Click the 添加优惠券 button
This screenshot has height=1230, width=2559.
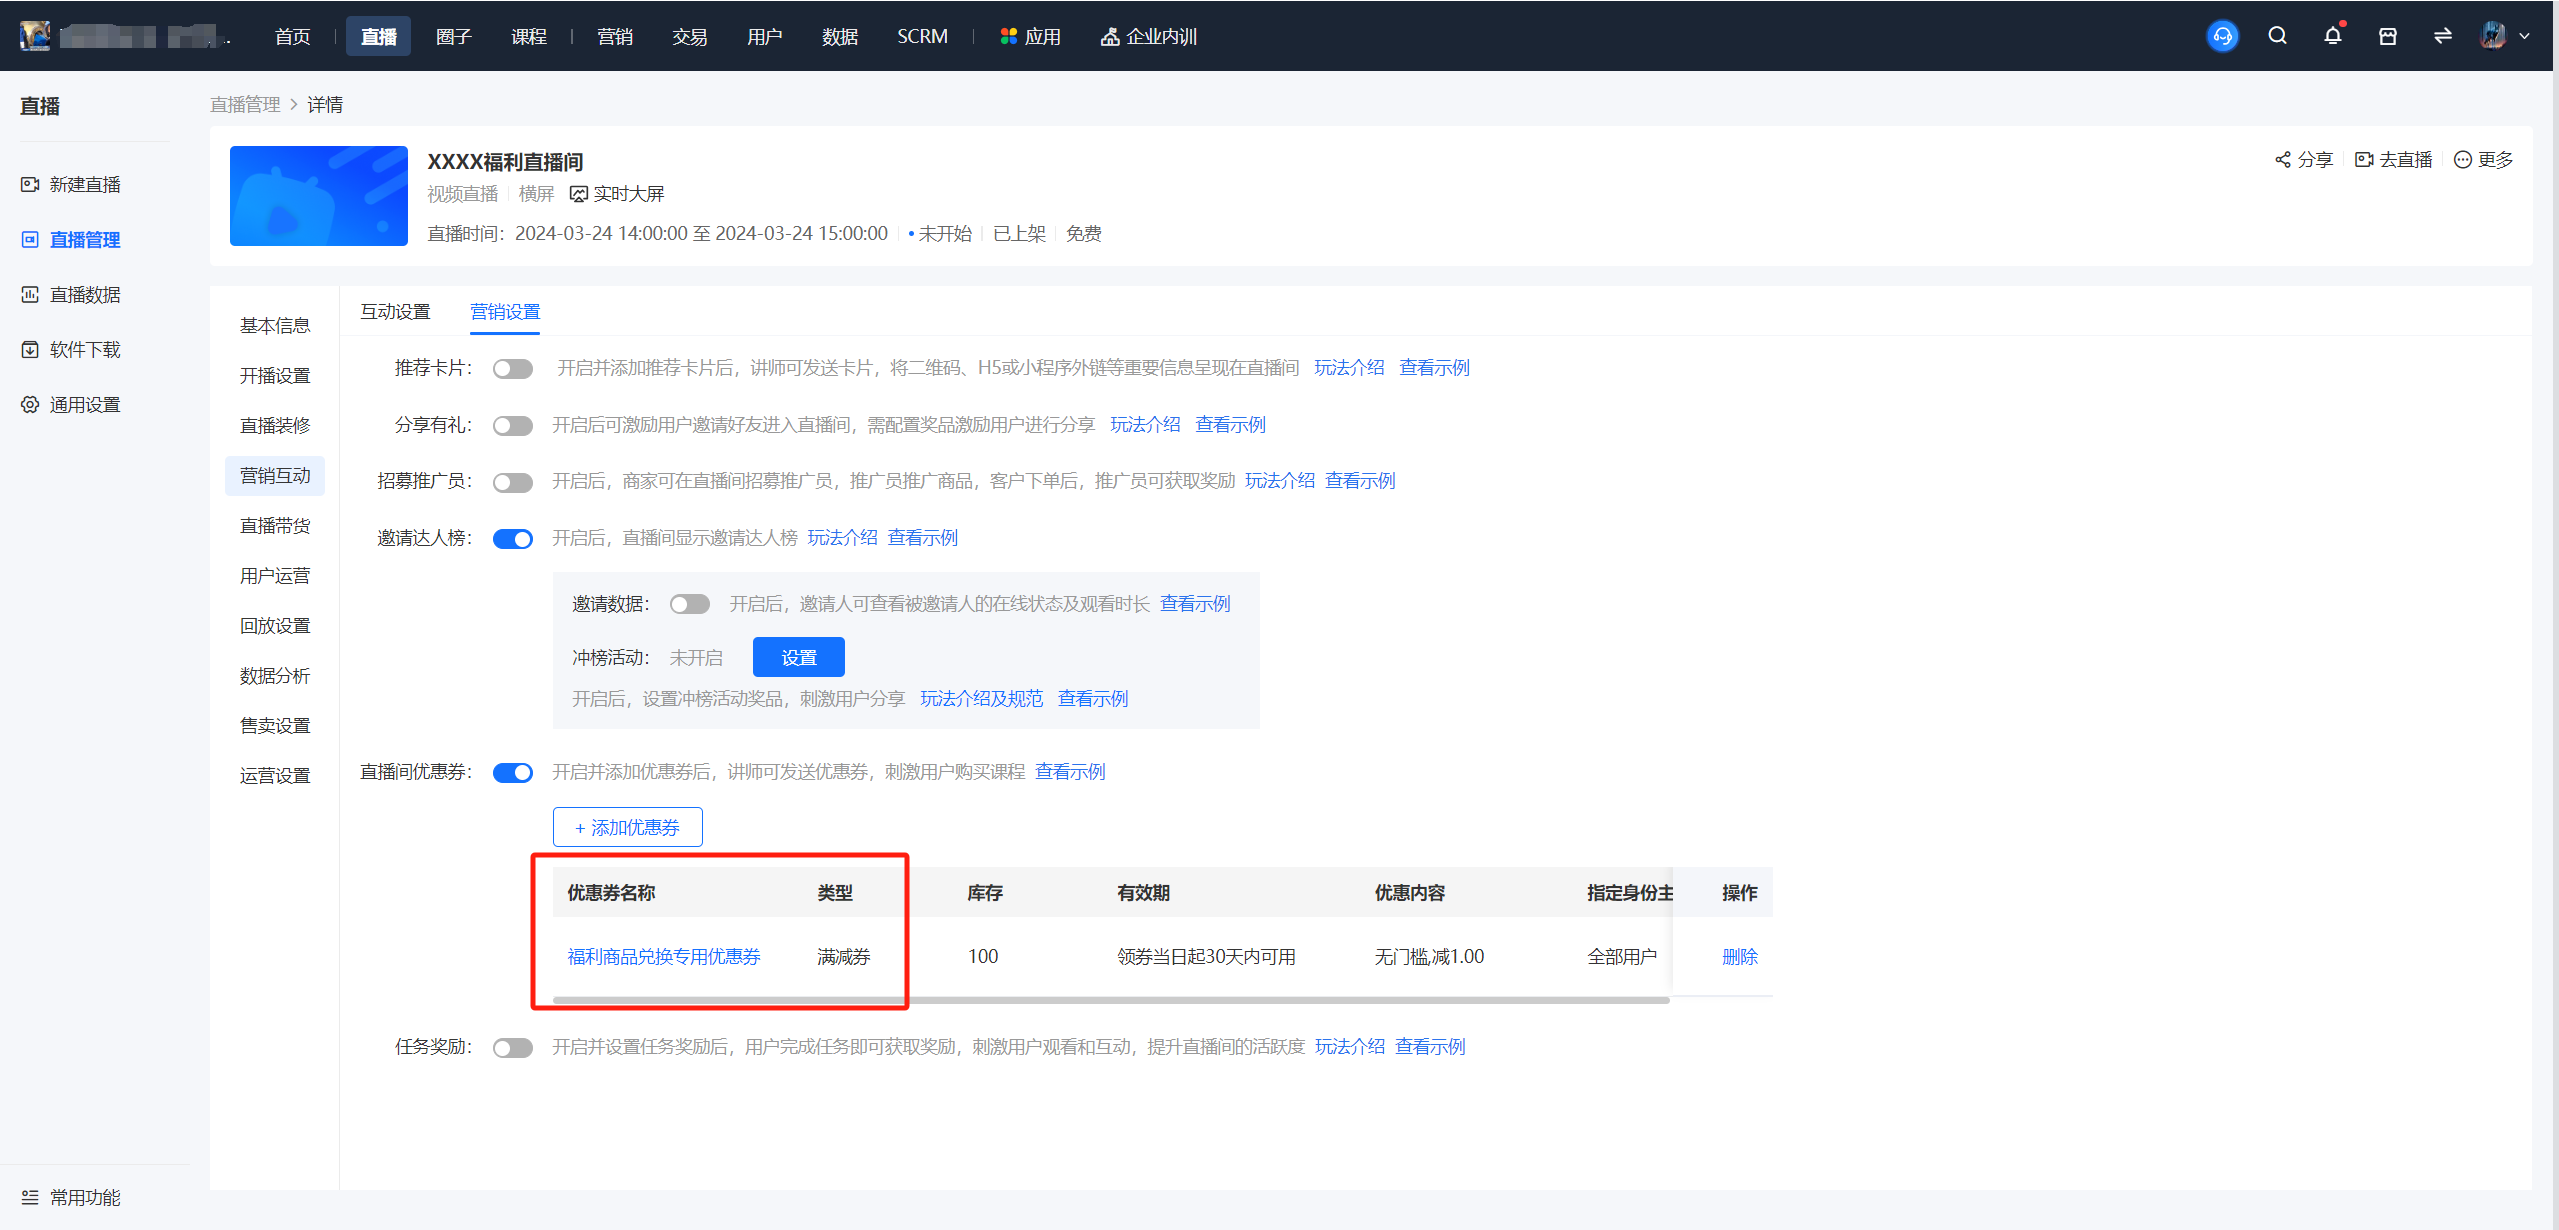click(627, 827)
